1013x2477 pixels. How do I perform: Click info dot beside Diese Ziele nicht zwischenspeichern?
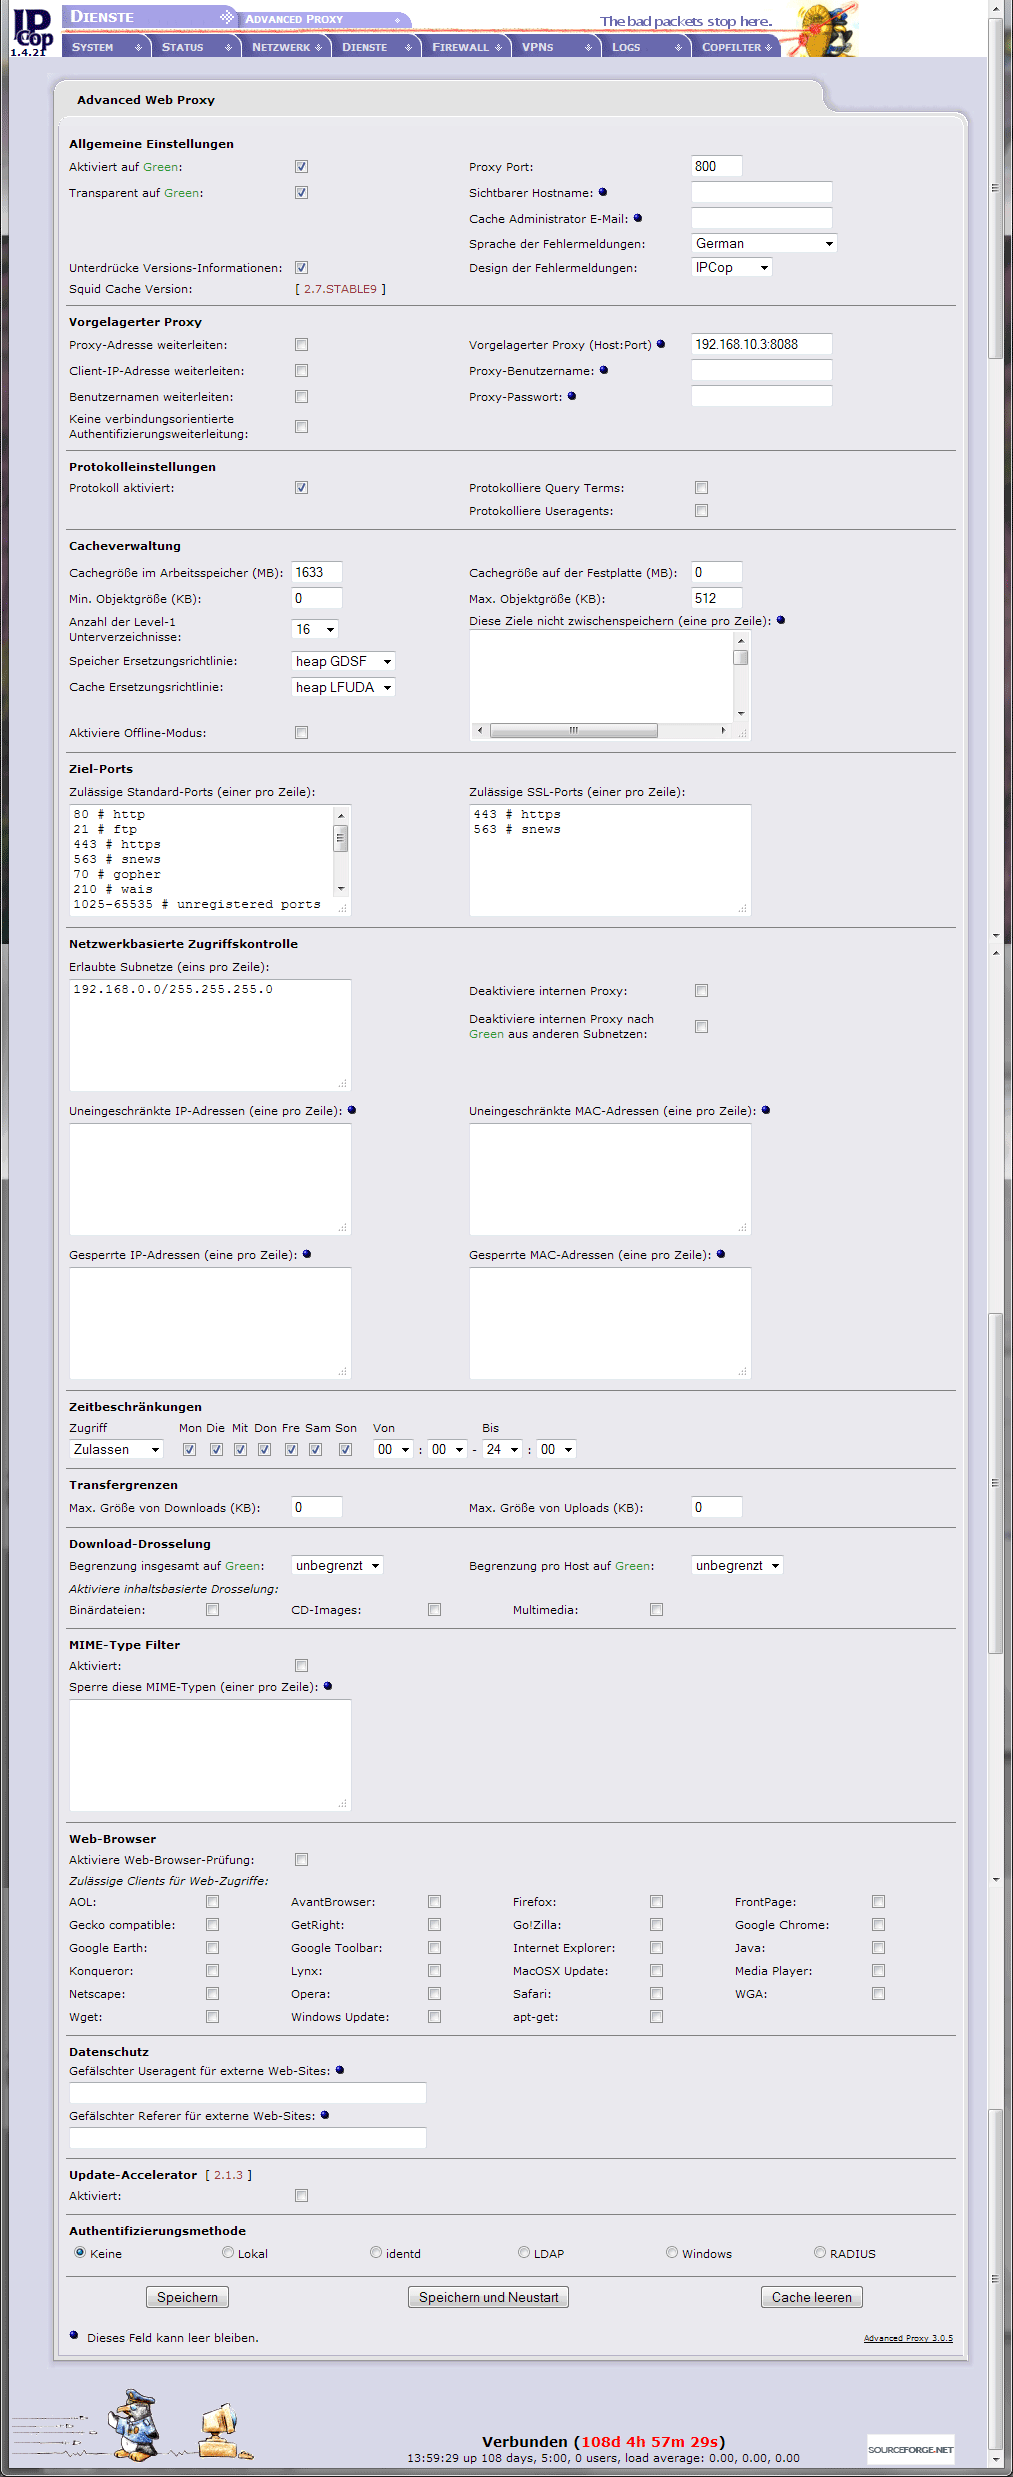(781, 620)
